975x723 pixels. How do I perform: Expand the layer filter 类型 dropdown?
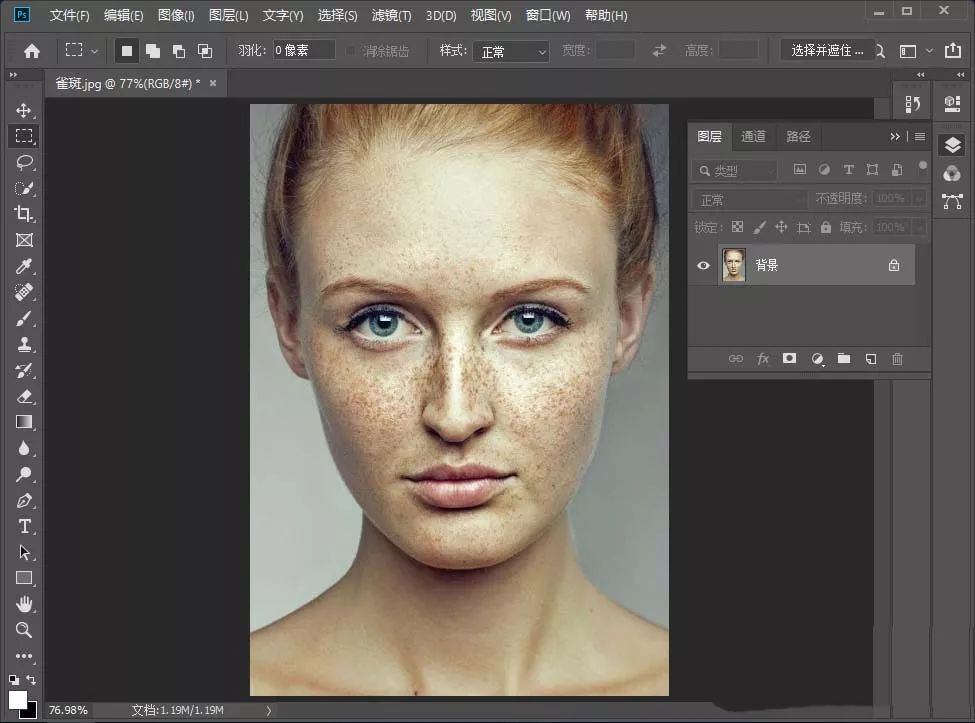pos(736,170)
